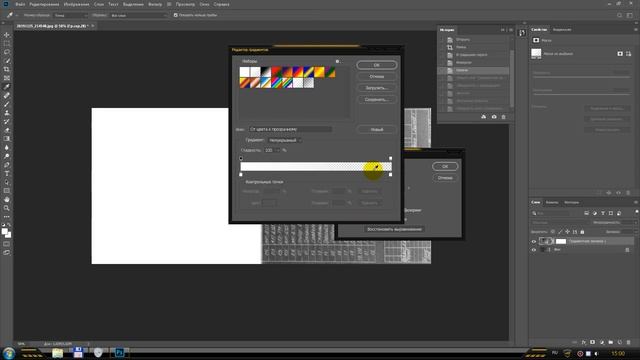The height and width of the screenshot is (360, 640).
Task: Open Photoshop from the Windows taskbar
Action: pos(119,353)
